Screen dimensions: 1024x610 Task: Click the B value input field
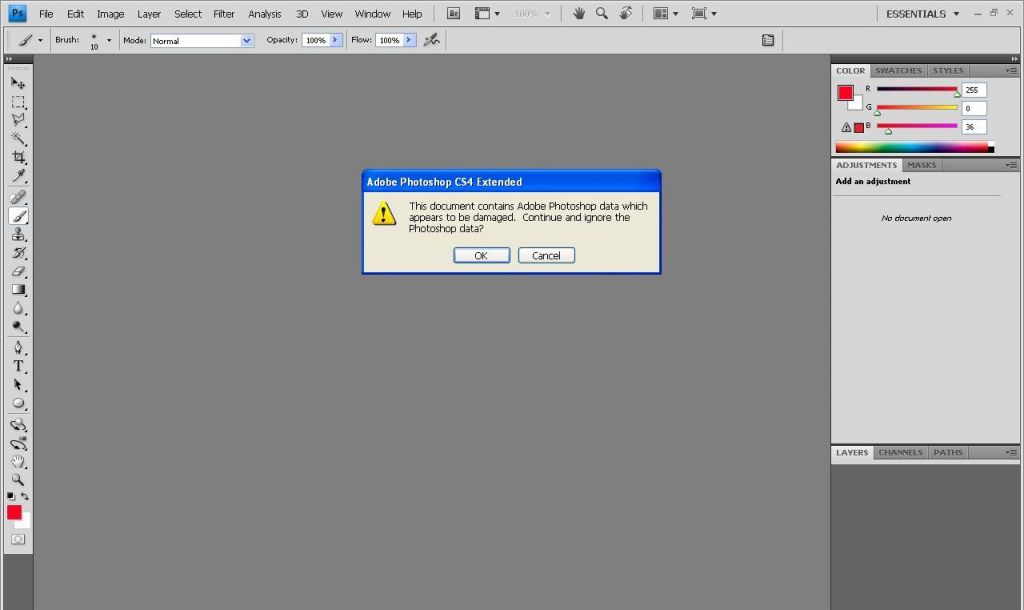tap(973, 127)
